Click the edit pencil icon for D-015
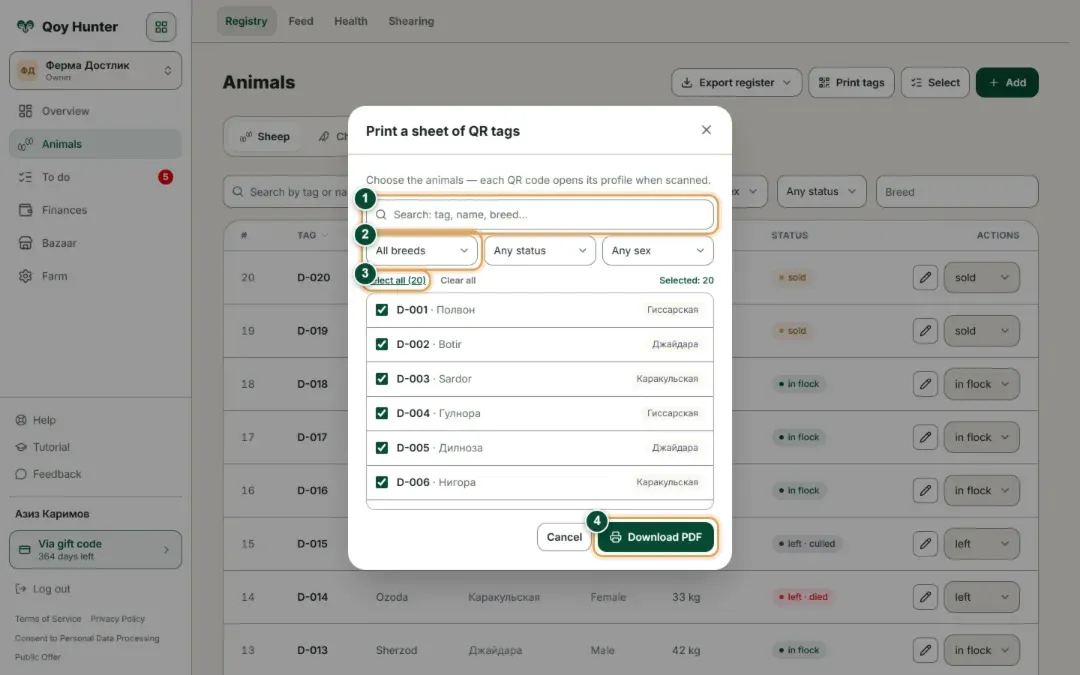The image size is (1080, 675). pos(925,543)
